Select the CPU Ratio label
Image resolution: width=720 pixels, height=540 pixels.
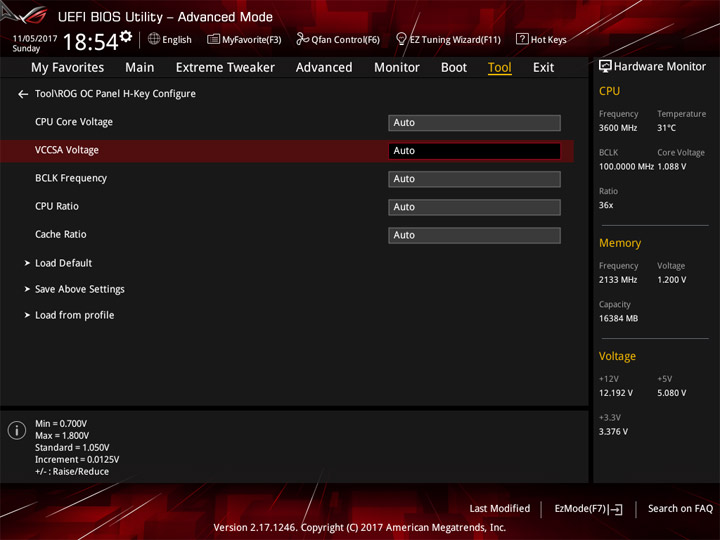click(57, 206)
